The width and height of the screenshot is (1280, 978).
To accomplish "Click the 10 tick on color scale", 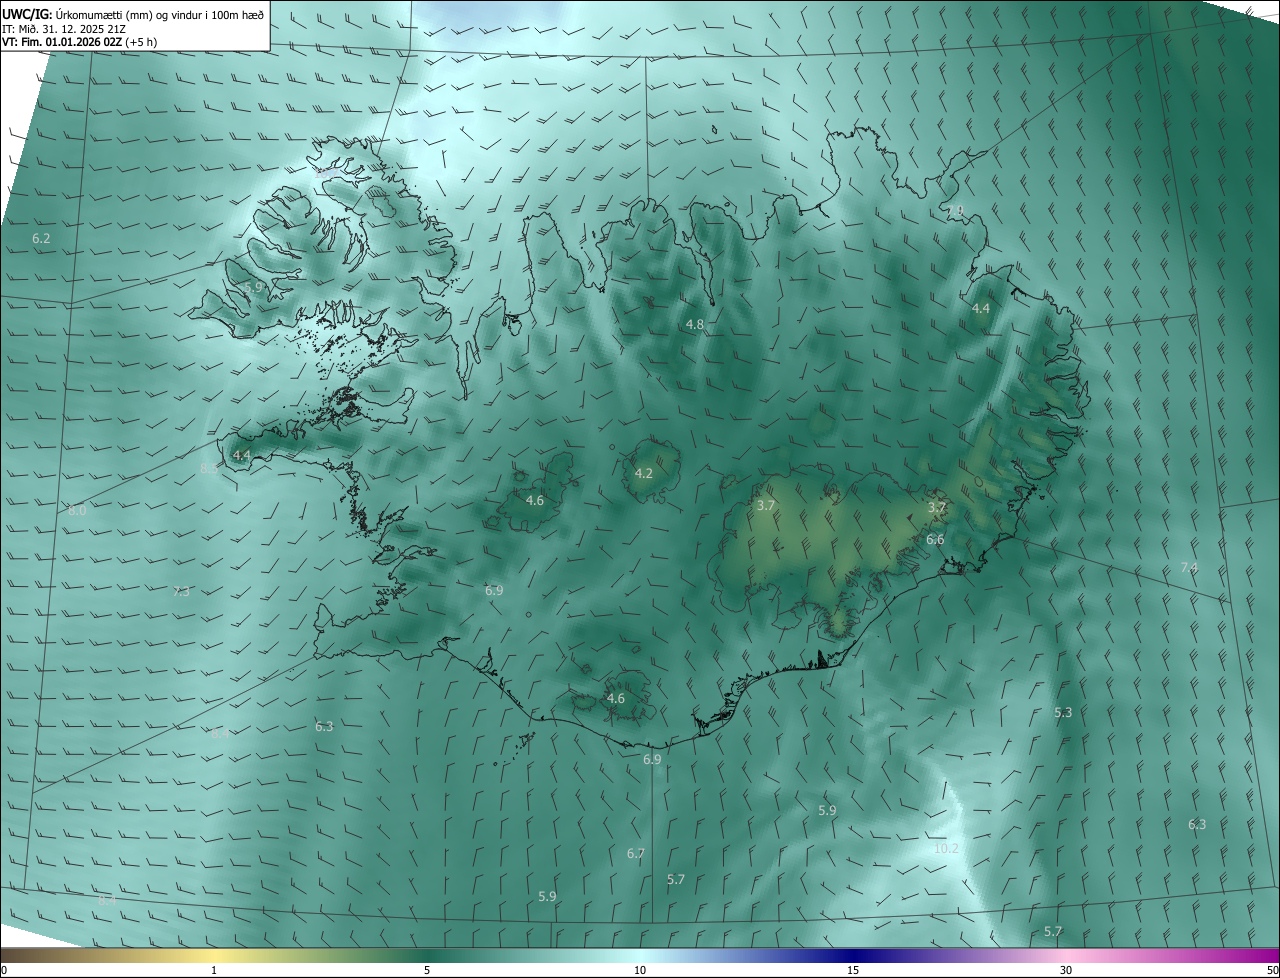I will (640, 970).
